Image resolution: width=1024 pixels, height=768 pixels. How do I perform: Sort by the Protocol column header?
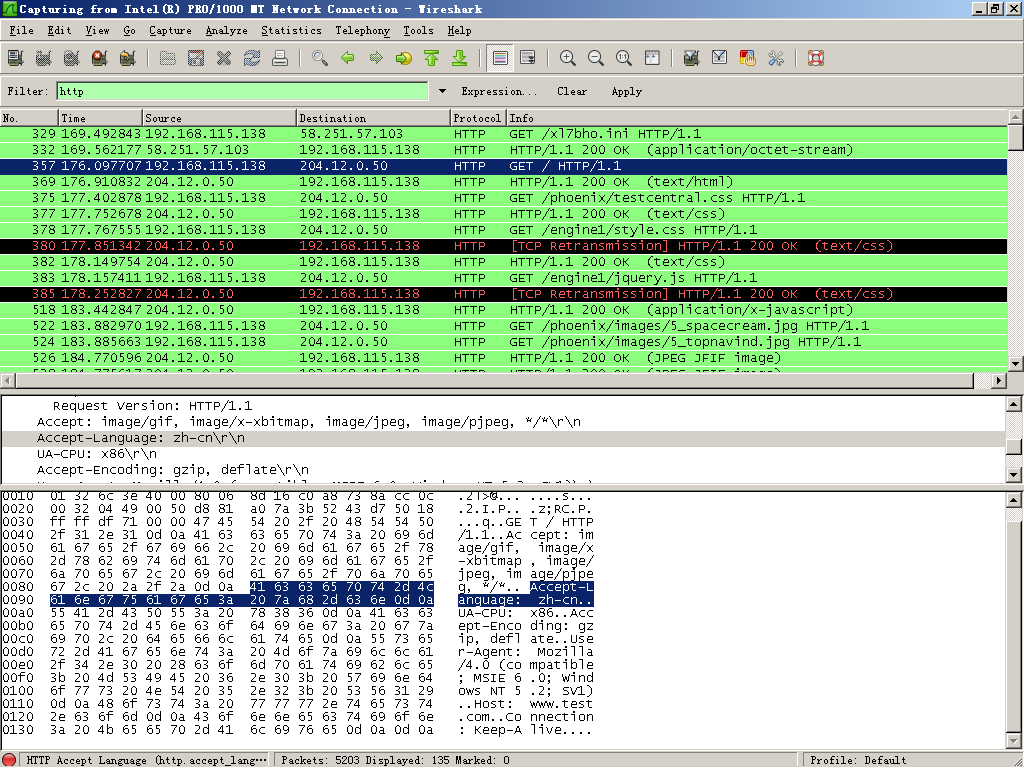[x=479, y=118]
